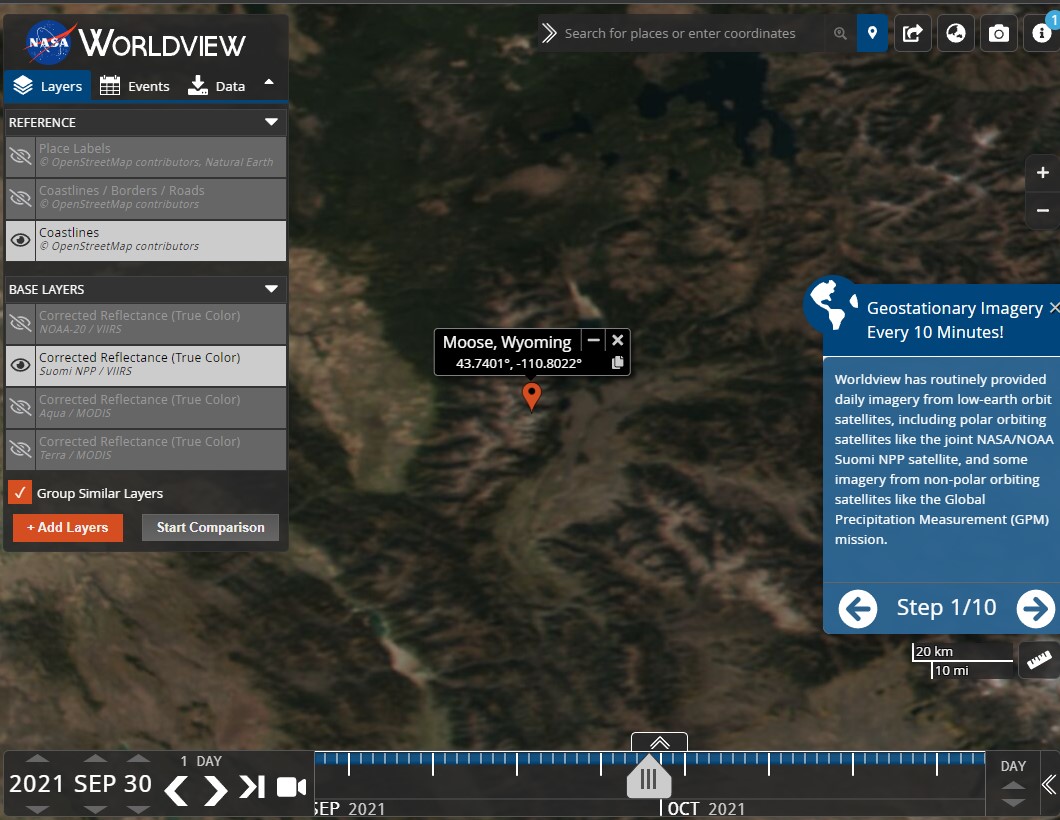The image size is (1060, 820).
Task: Decrease the month with down arrow
Action: tap(95, 809)
